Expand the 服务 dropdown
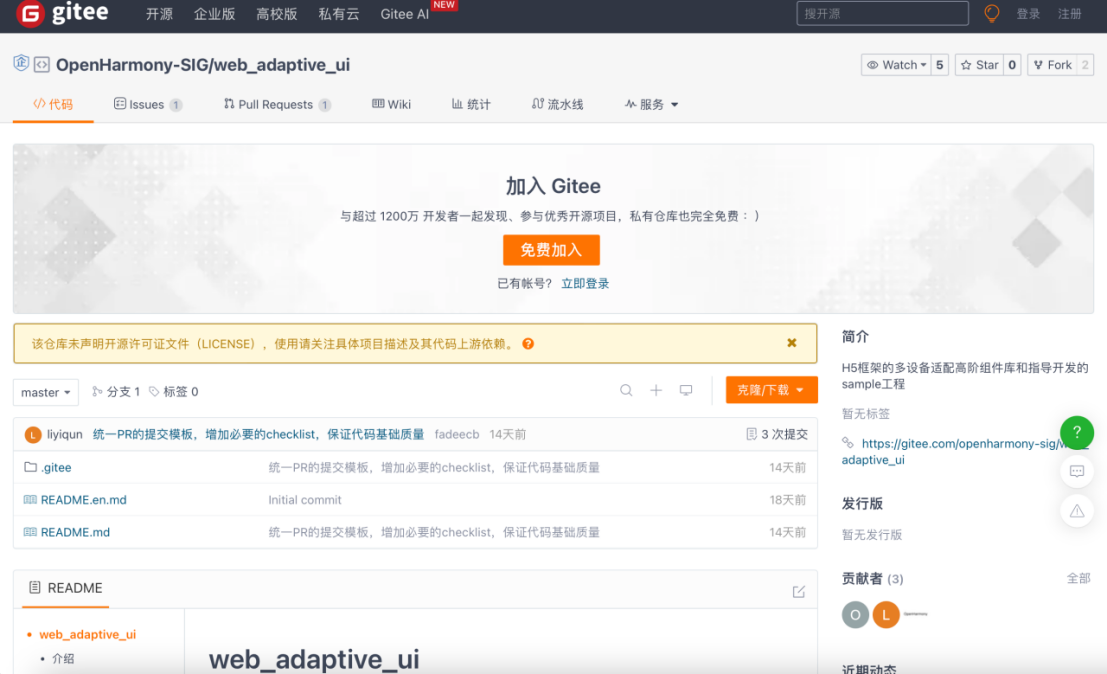 tap(651, 104)
